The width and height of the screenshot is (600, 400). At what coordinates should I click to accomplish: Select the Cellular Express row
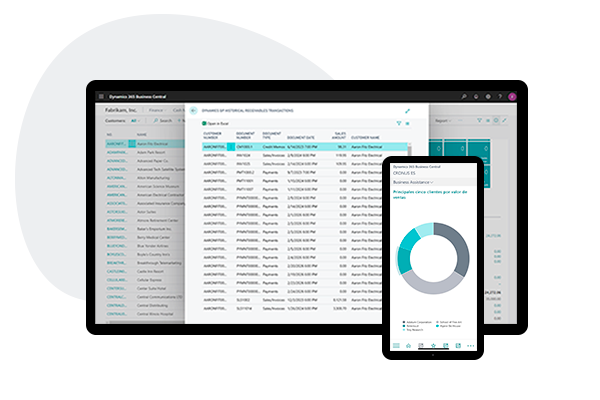click(x=145, y=280)
